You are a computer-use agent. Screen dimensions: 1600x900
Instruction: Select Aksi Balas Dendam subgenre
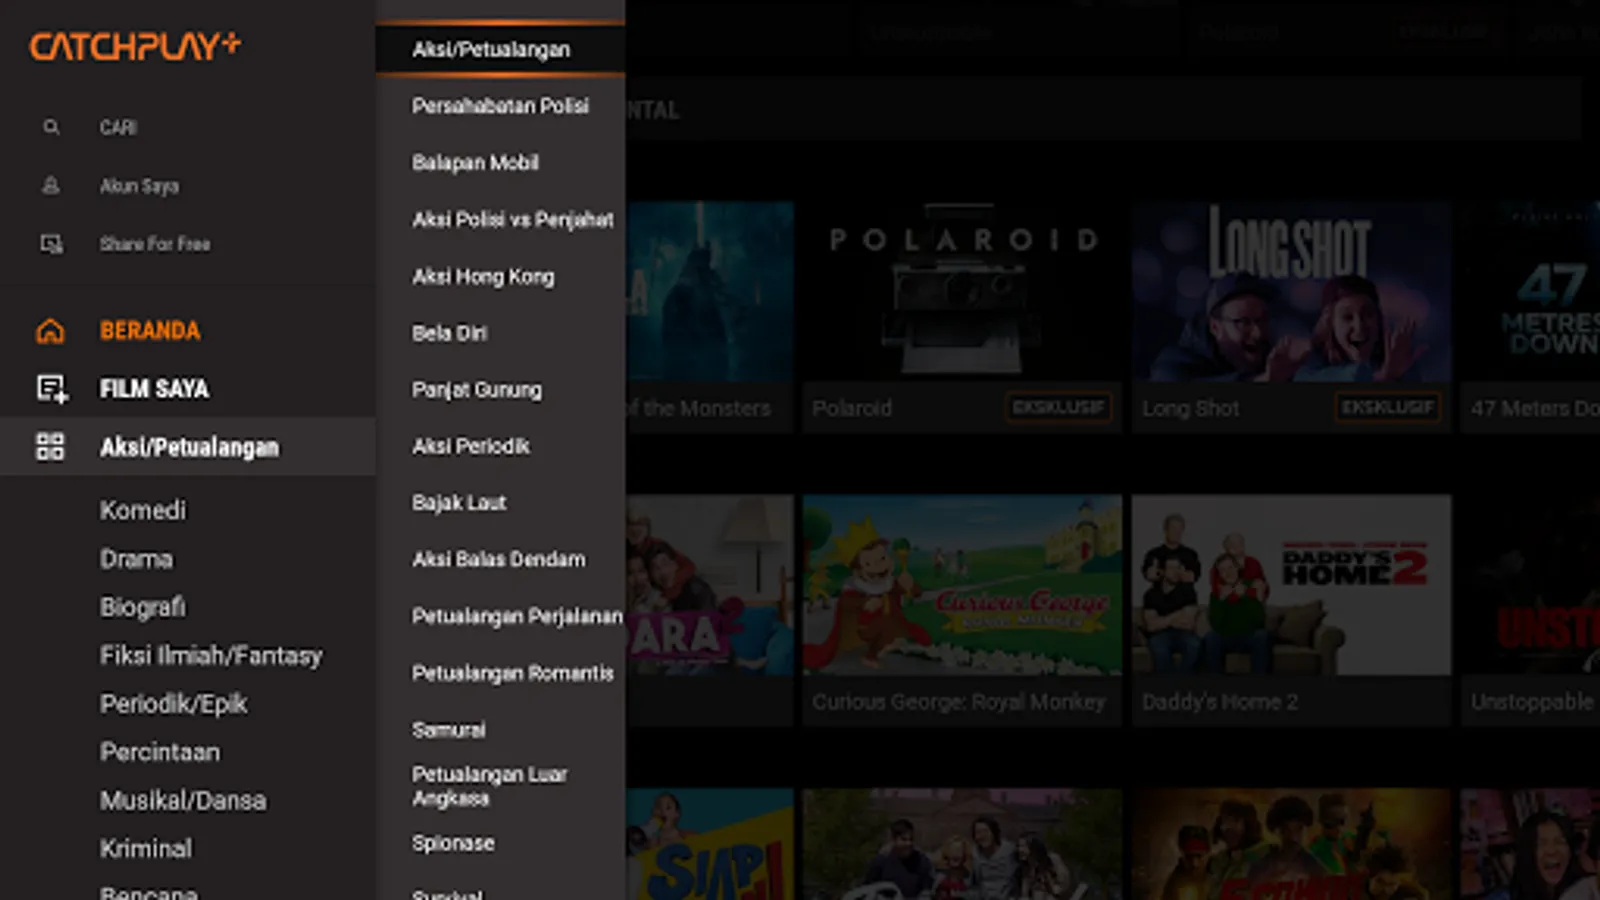(499, 560)
